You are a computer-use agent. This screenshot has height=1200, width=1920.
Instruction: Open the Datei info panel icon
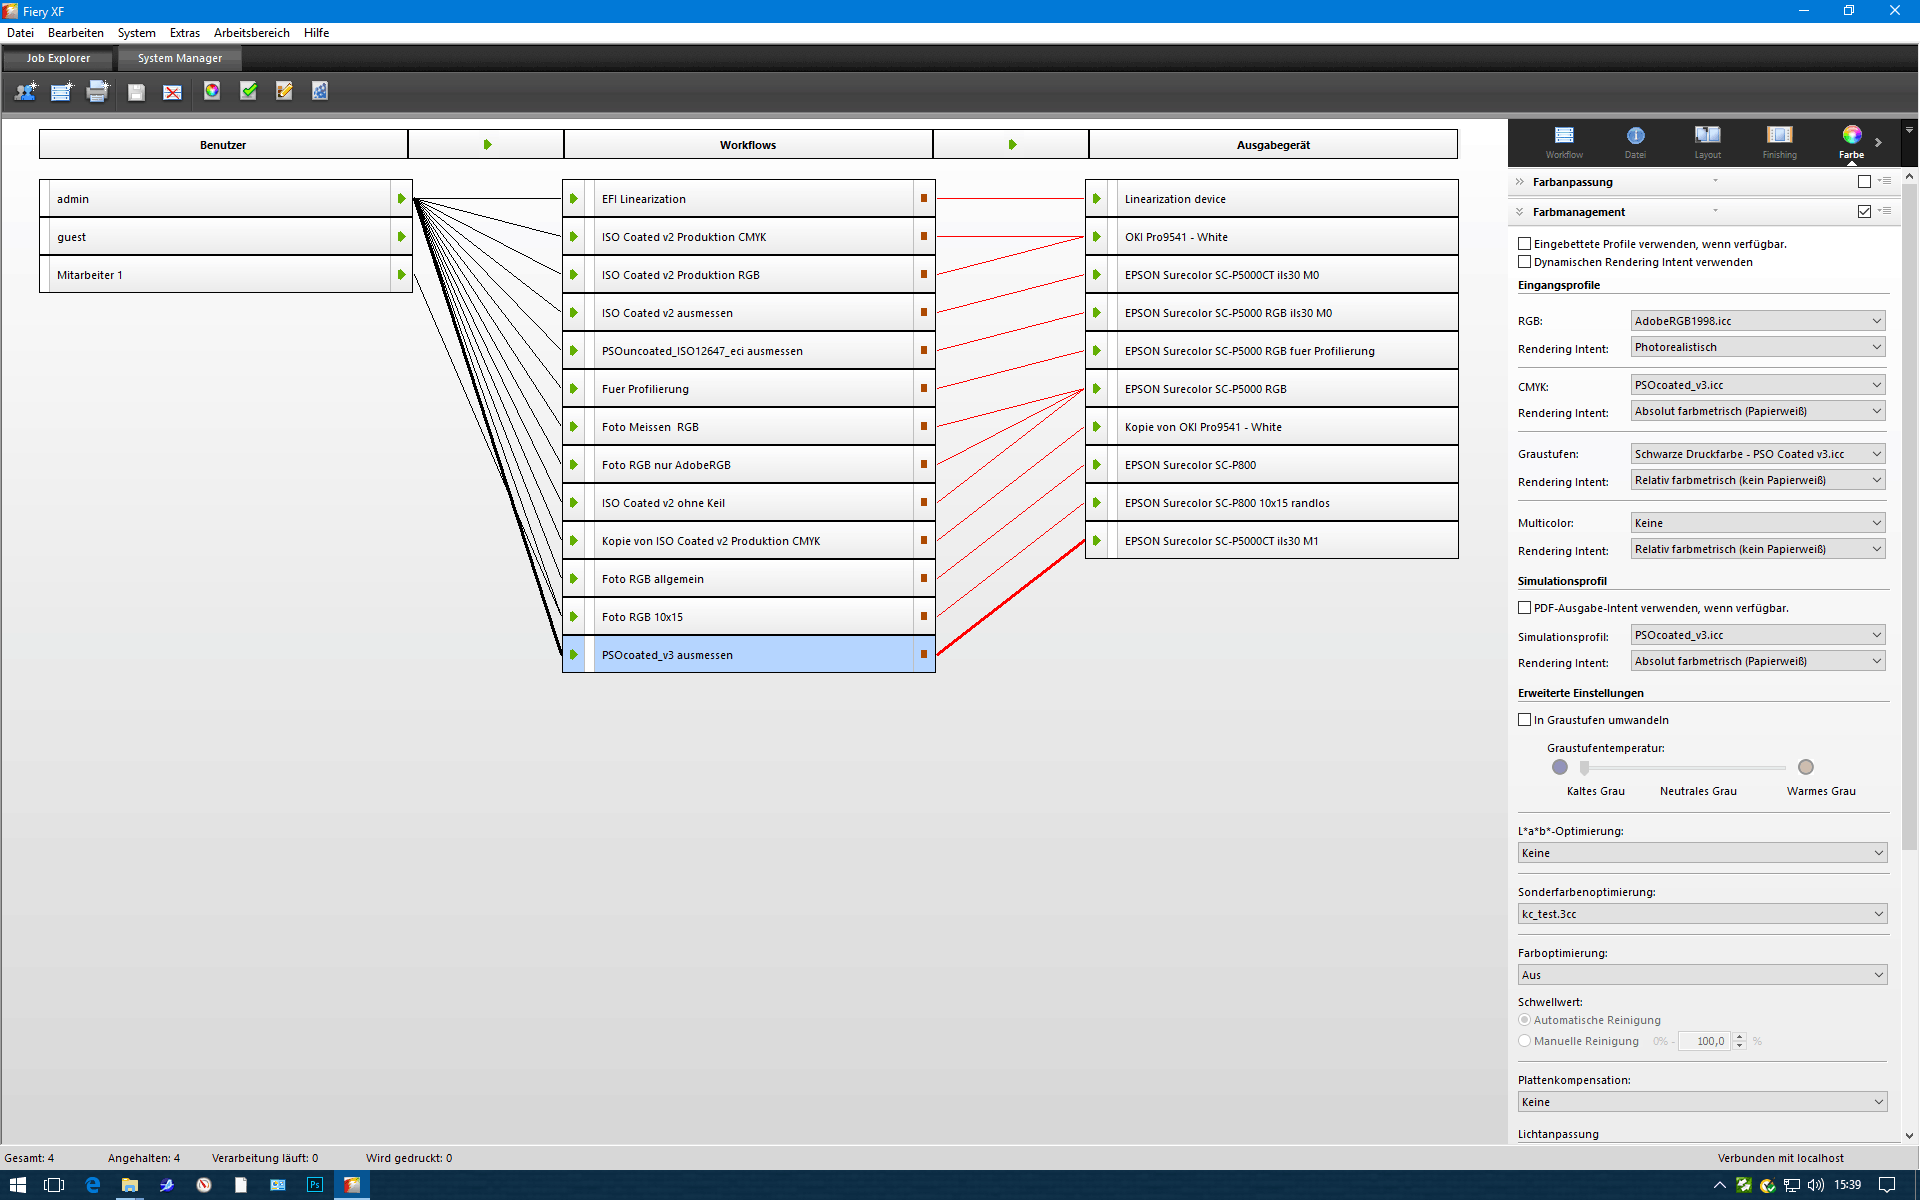(1635, 140)
